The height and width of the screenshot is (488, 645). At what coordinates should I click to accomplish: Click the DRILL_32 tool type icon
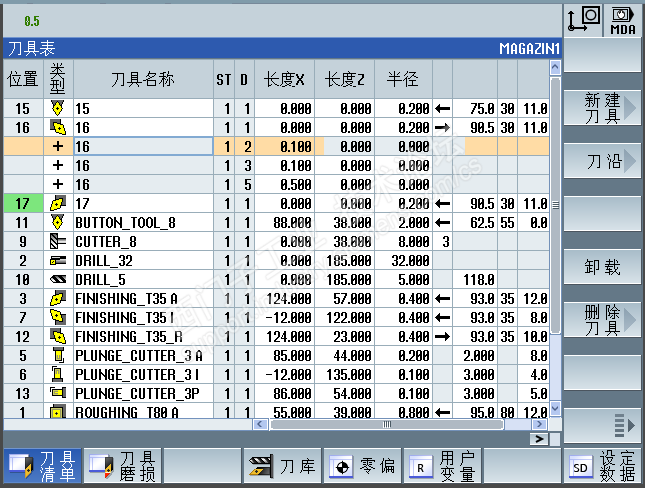tap(58, 260)
